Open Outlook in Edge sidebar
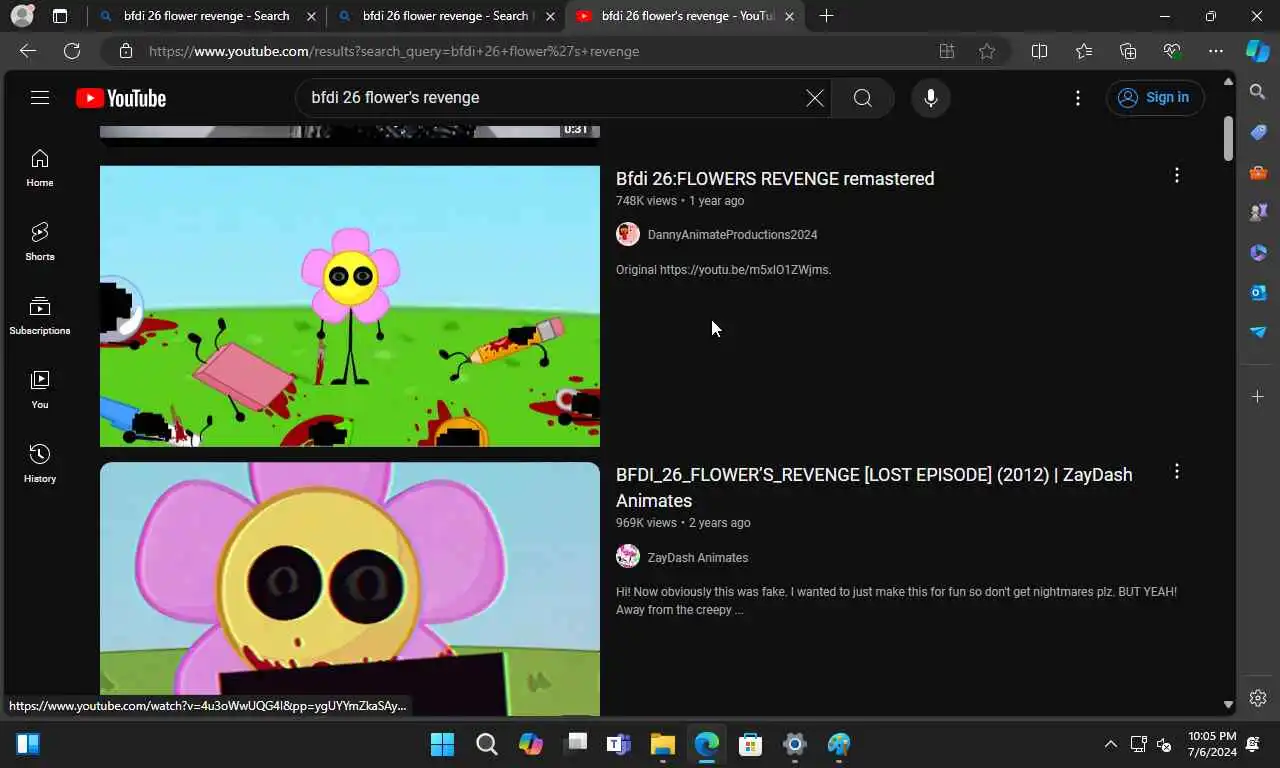This screenshot has height=768, width=1280. point(1258,292)
